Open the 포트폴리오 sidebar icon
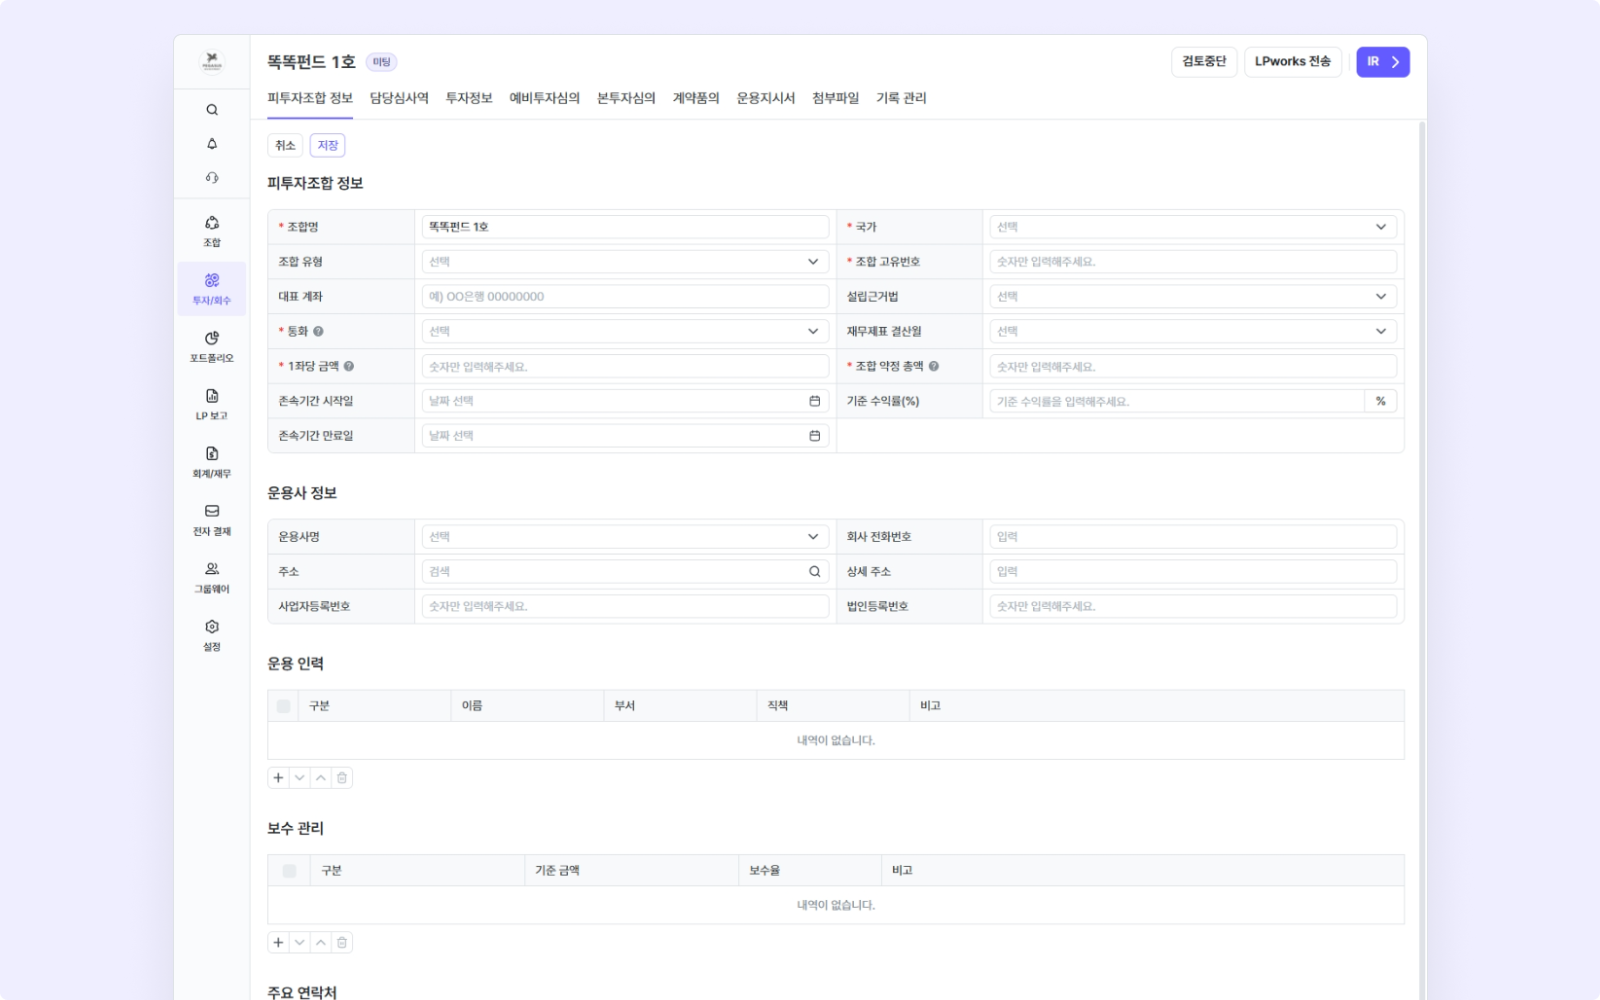The height and width of the screenshot is (1000, 1600). (x=212, y=346)
